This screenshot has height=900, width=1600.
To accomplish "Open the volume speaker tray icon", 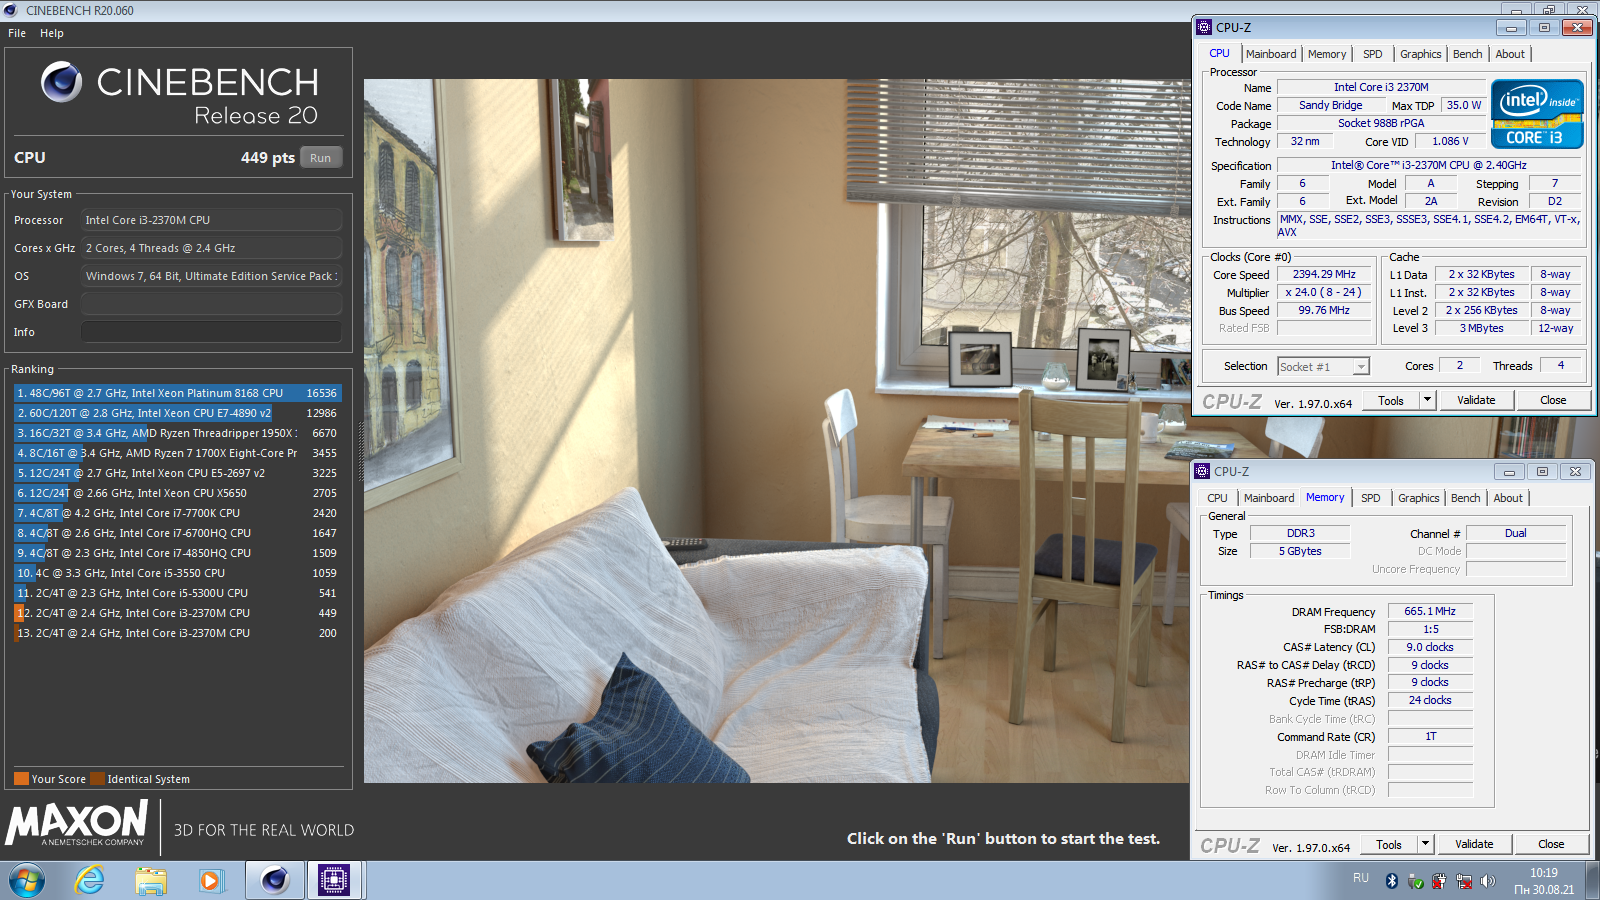I will click(1488, 881).
